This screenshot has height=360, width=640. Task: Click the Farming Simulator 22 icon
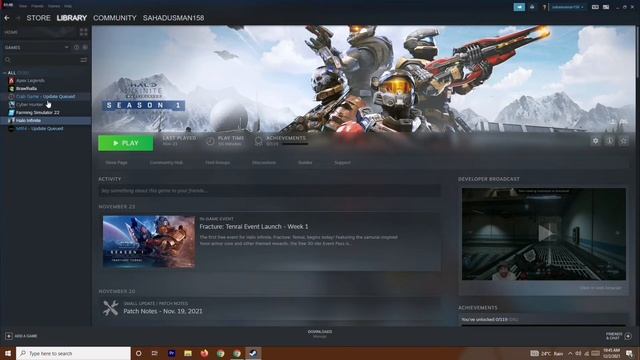click(11, 113)
